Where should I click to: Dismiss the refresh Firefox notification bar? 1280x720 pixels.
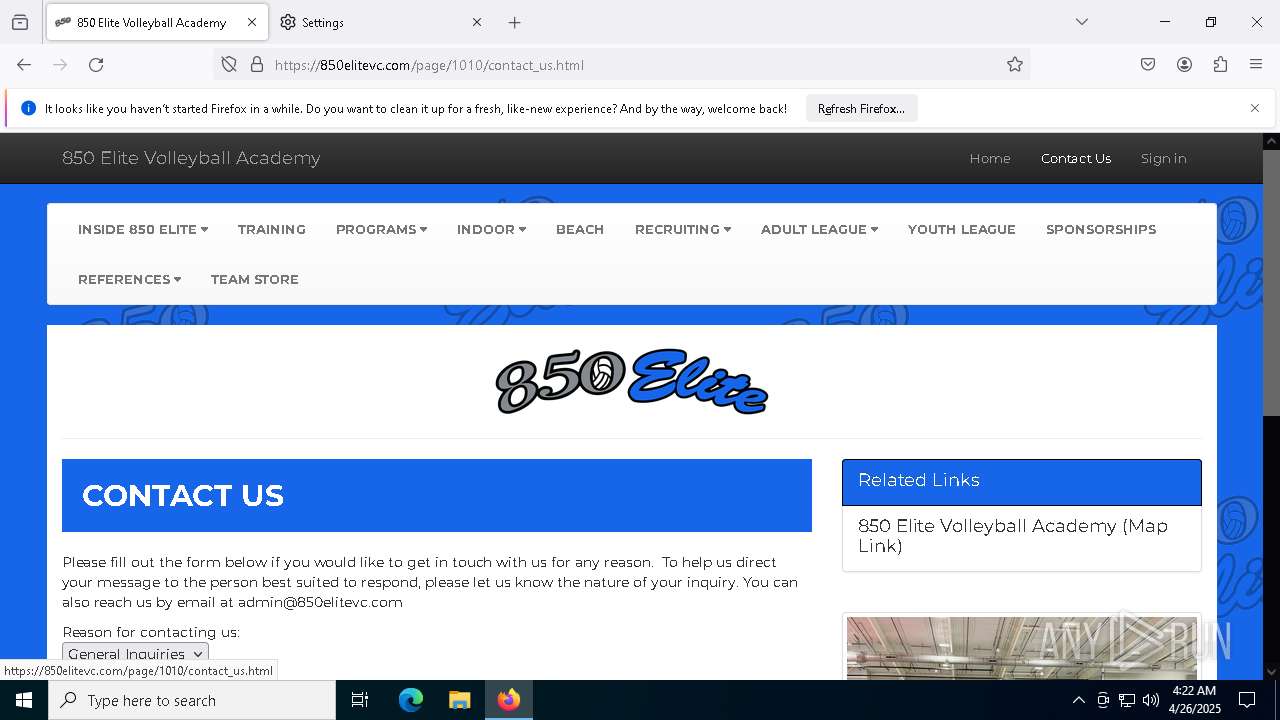tap(1255, 108)
